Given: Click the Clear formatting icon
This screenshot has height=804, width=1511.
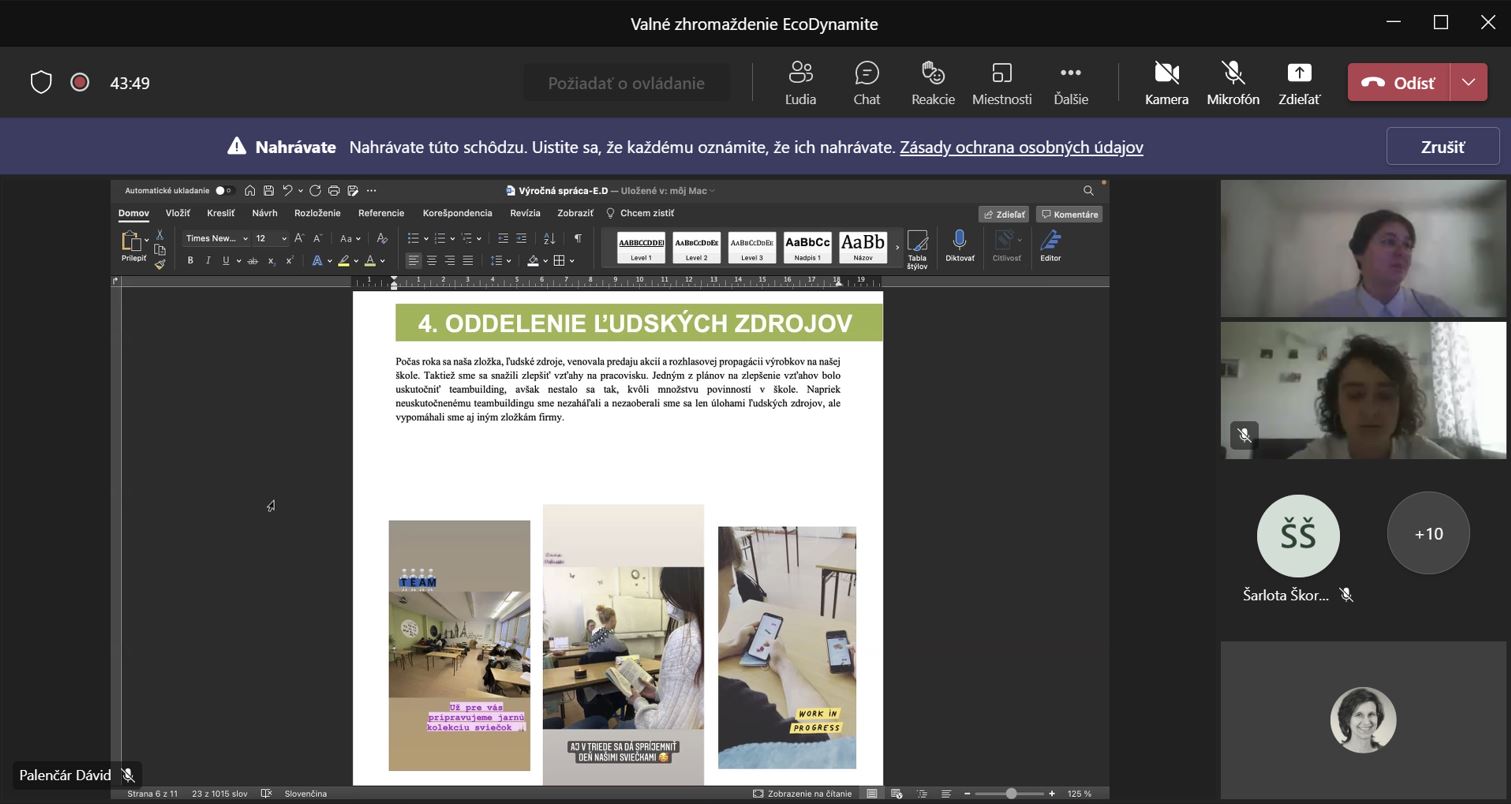Looking at the screenshot, I should [x=381, y=238].
